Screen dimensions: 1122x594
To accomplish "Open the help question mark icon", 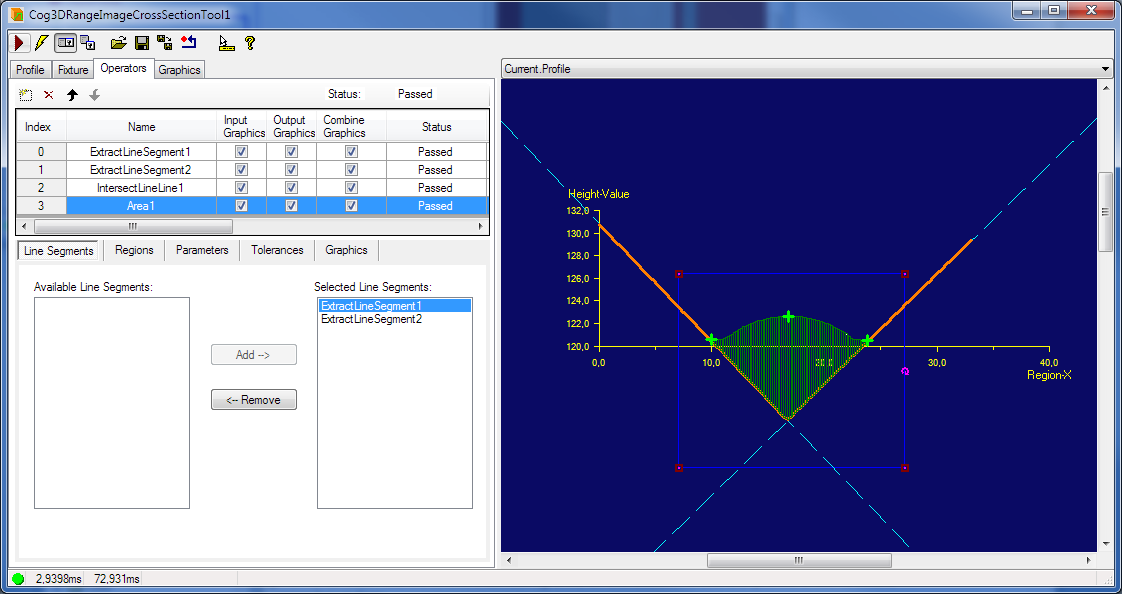I will tap(249, 42).
